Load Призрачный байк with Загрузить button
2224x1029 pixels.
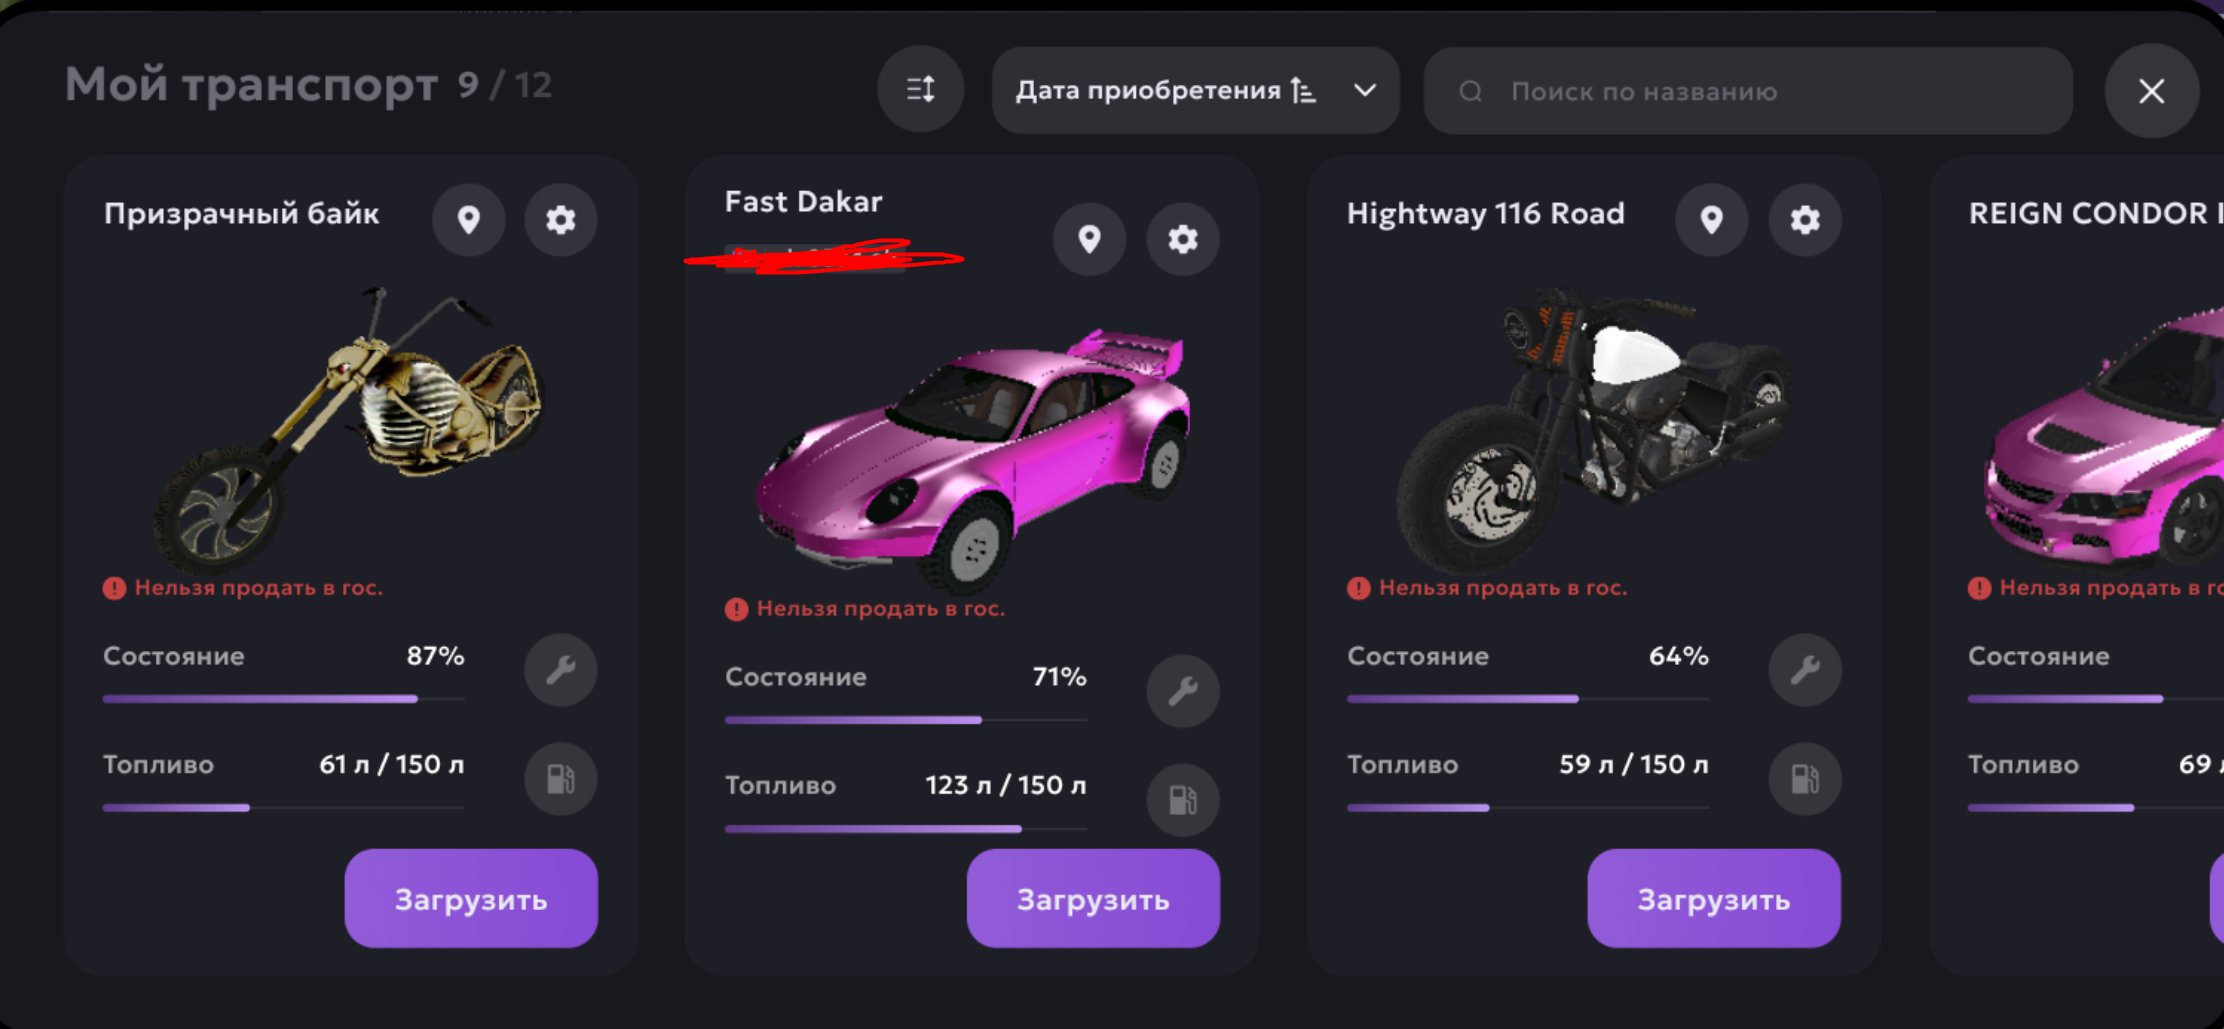(x=471, y=898)
